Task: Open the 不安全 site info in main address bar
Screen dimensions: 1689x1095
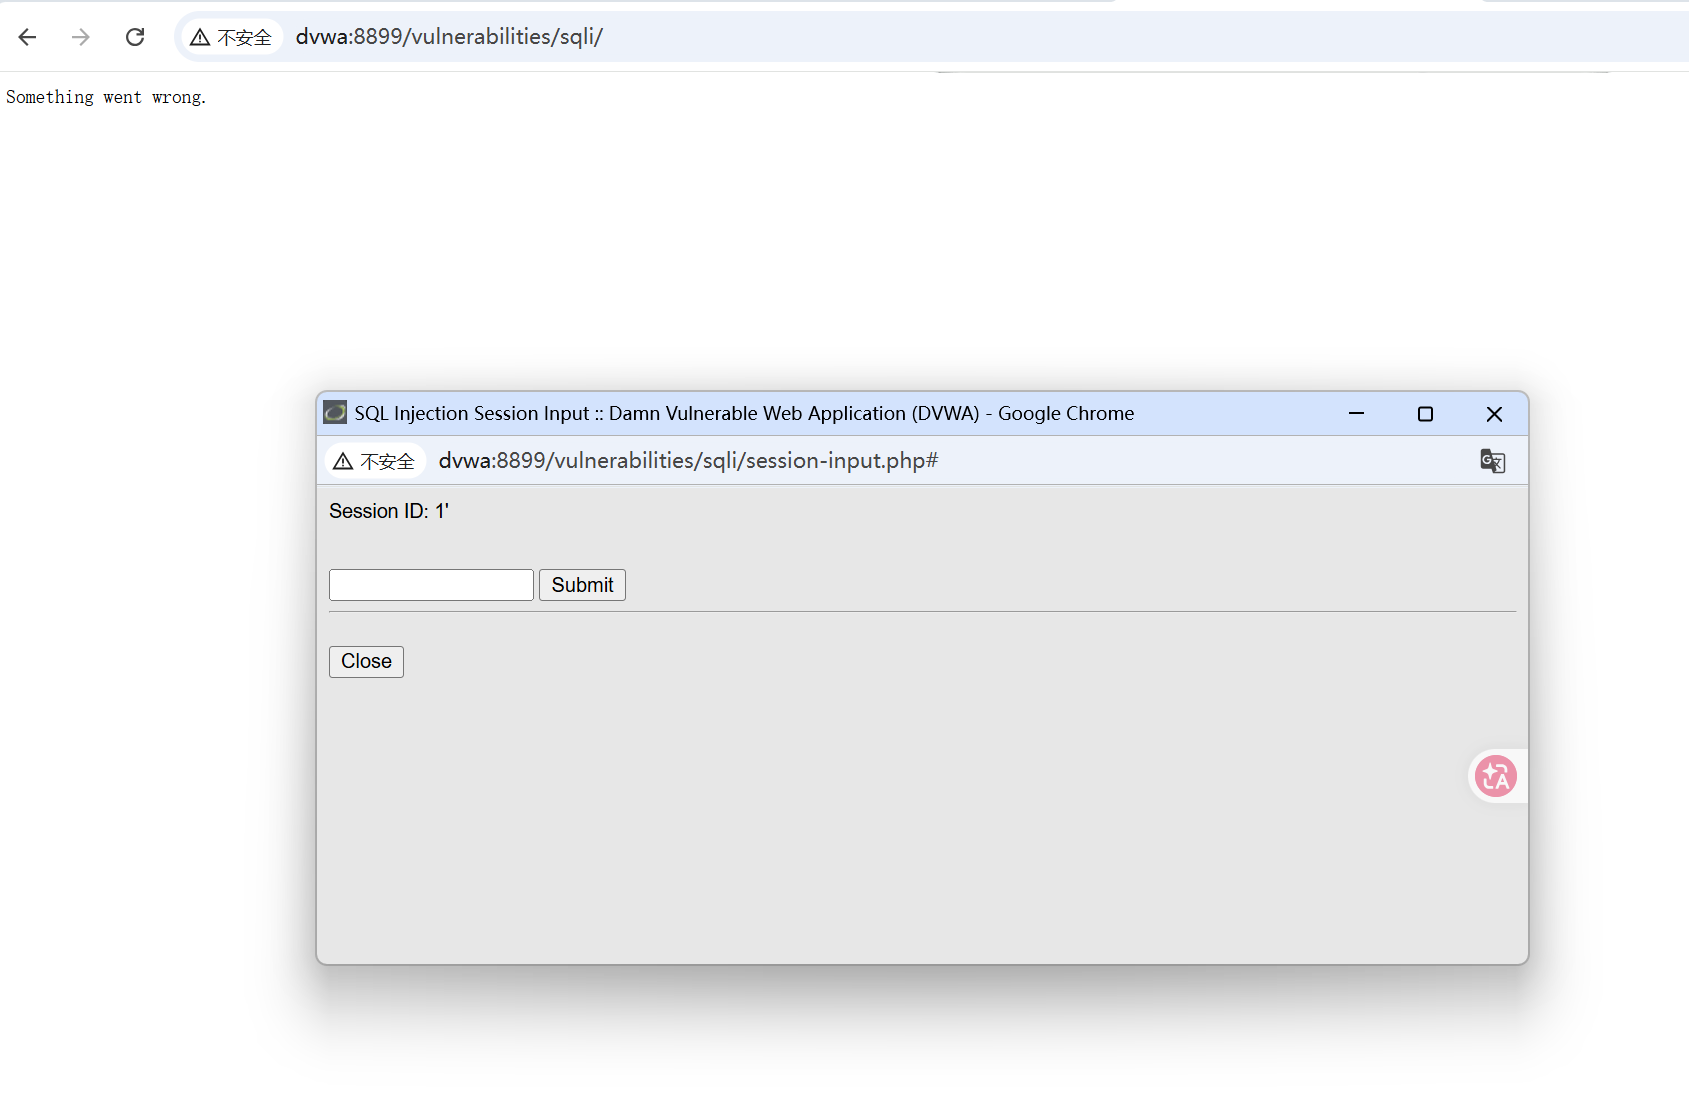Action: pos(232,37)
